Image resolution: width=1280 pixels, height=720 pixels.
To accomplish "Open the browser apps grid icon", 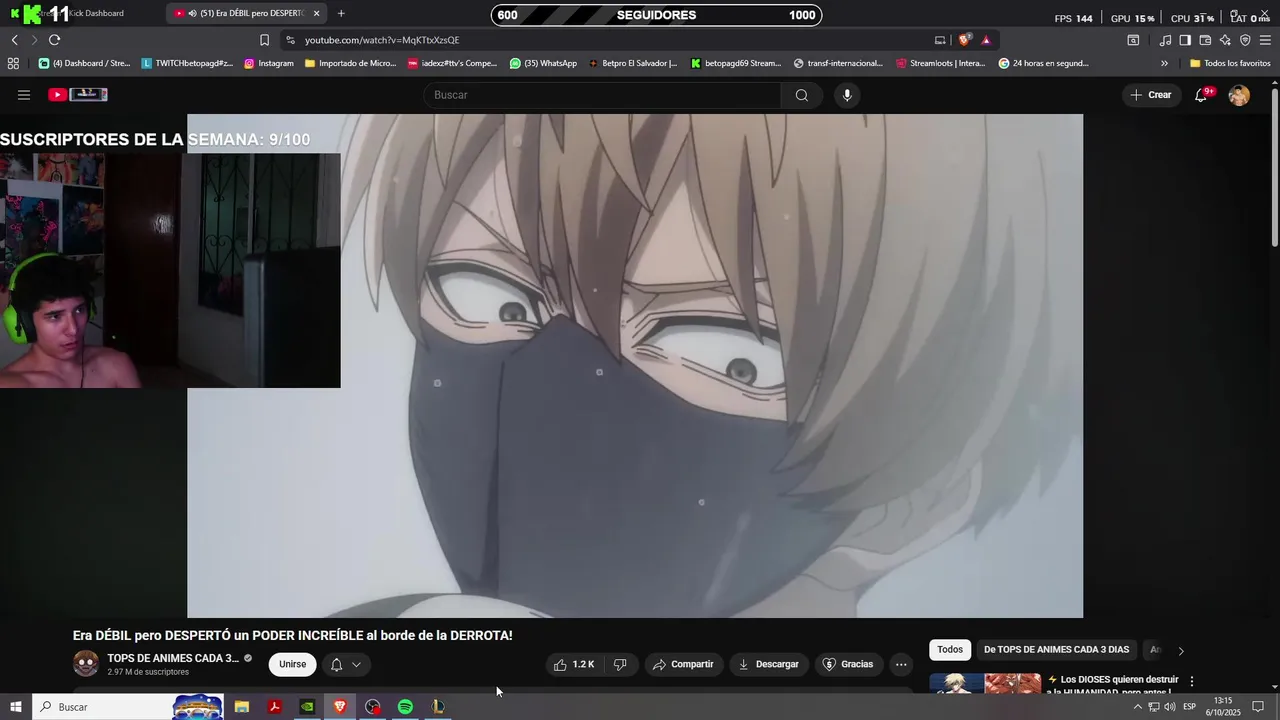I will click(13, 63).
